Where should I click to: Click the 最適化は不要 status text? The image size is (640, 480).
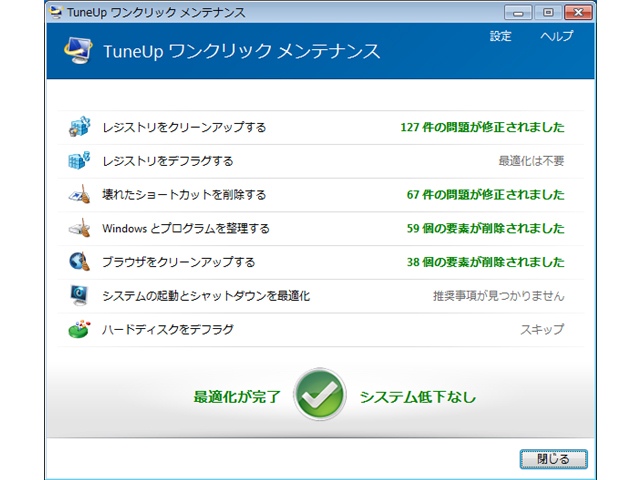click(531, 161)
